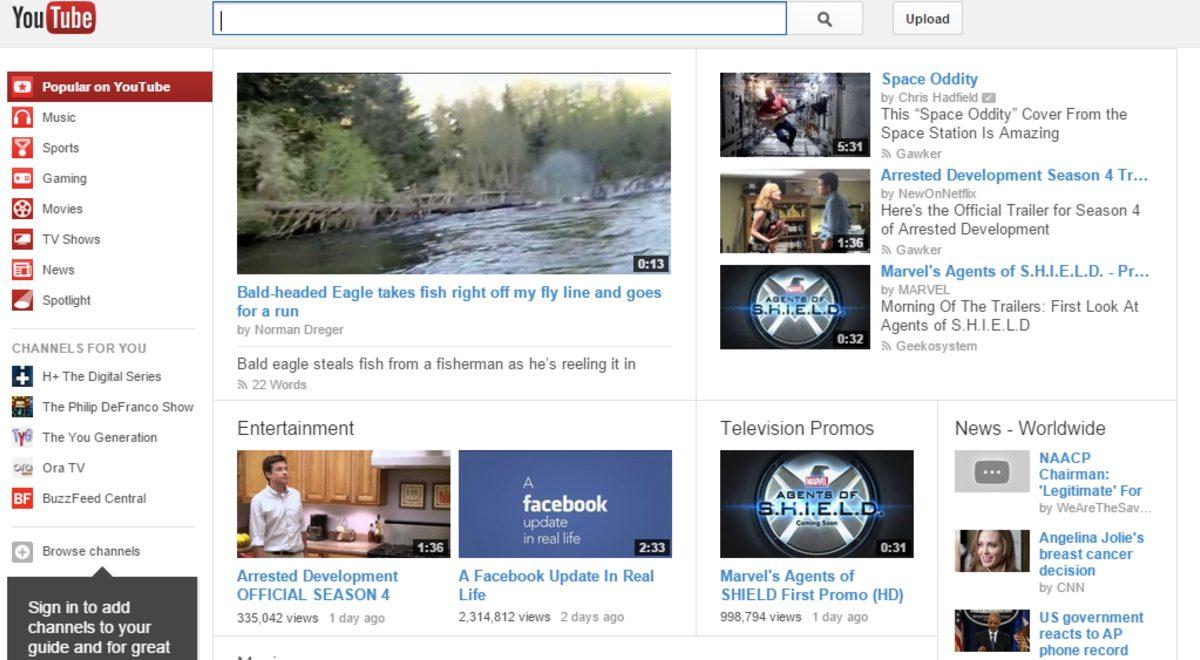Viewport: 1200px width, 660px height.
Task: Click the Movies film reel icon
Action: [x=22, y=209]
